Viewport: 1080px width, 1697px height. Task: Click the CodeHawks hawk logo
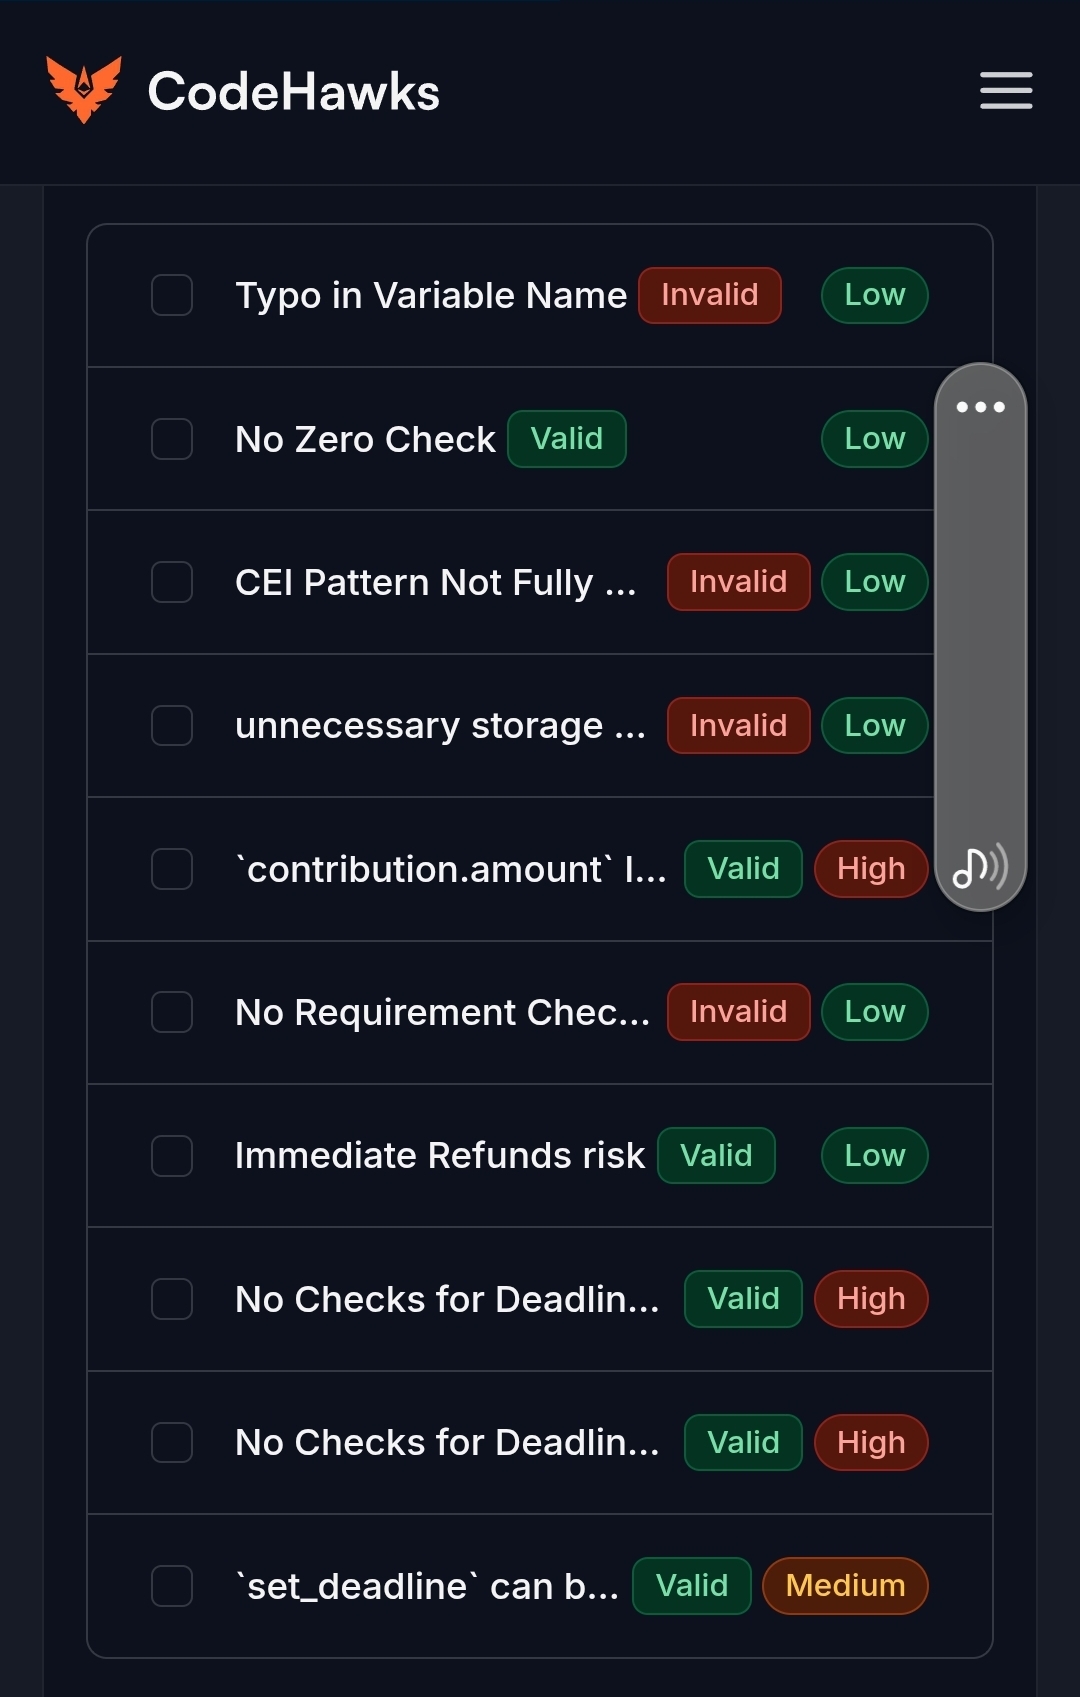[84, 90]
